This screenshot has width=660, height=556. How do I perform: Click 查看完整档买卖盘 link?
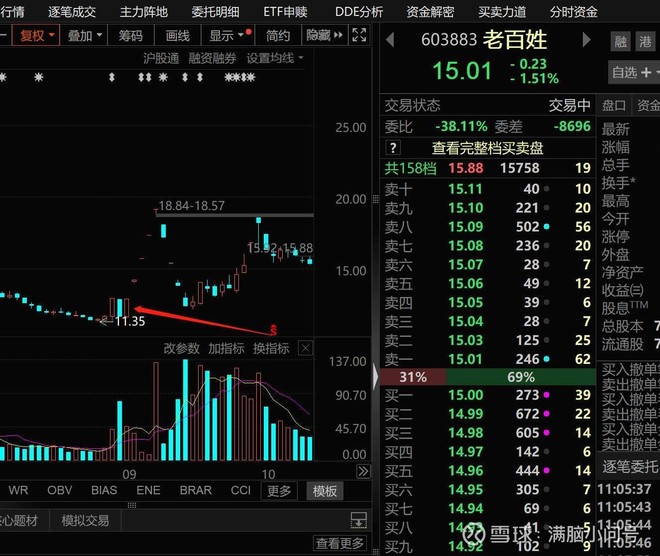pos(487,148)
